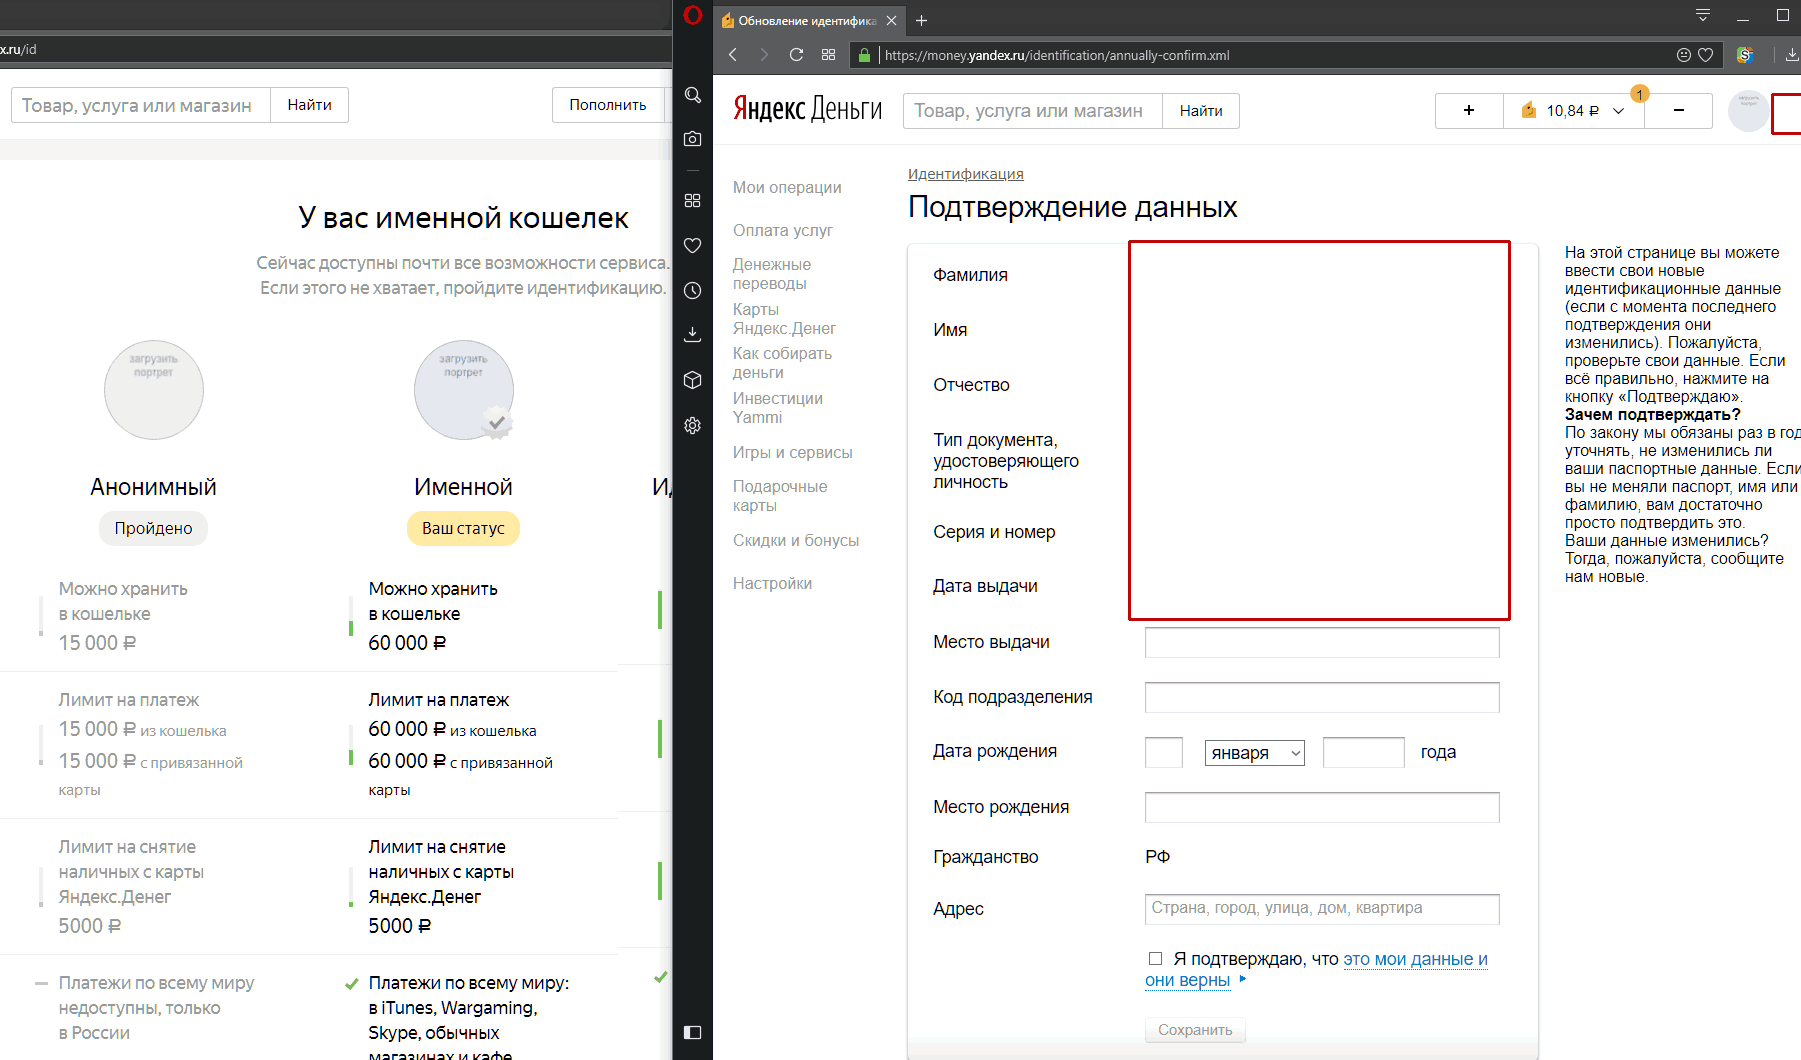Click 'Найти' in the left window
The width and height of the screenshot is (1801, 1060).
310,105
